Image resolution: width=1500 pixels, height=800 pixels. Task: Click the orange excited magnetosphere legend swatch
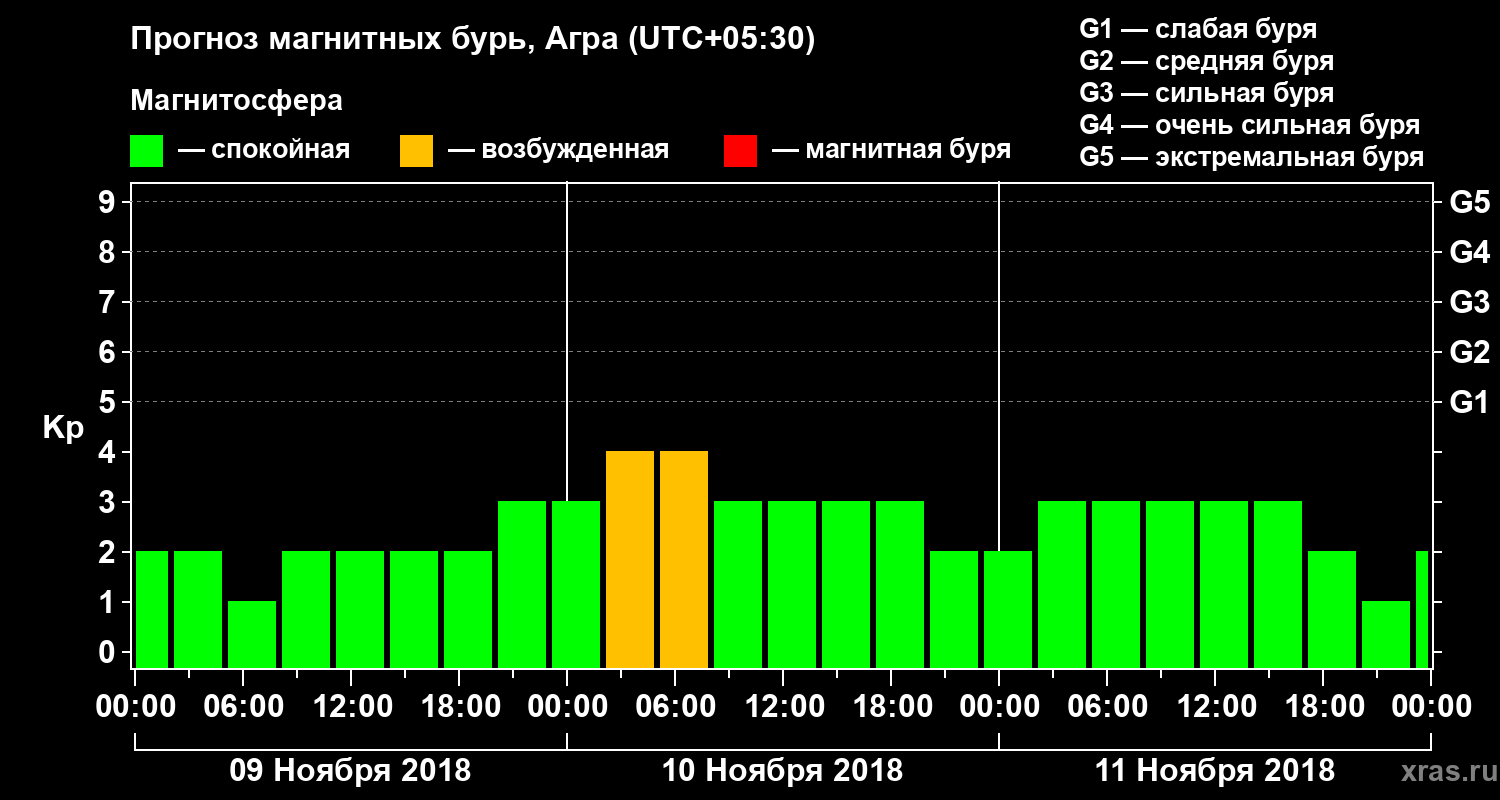416,151
